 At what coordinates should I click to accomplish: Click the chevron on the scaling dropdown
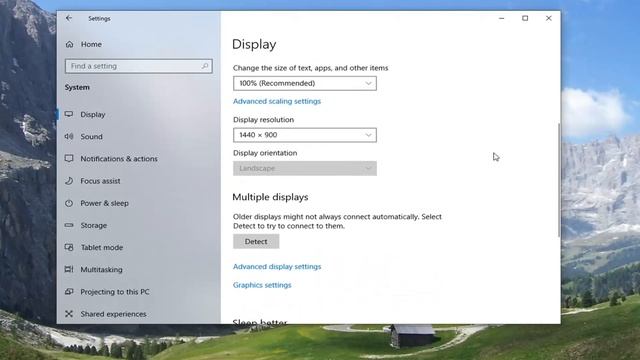coord(369,83)
